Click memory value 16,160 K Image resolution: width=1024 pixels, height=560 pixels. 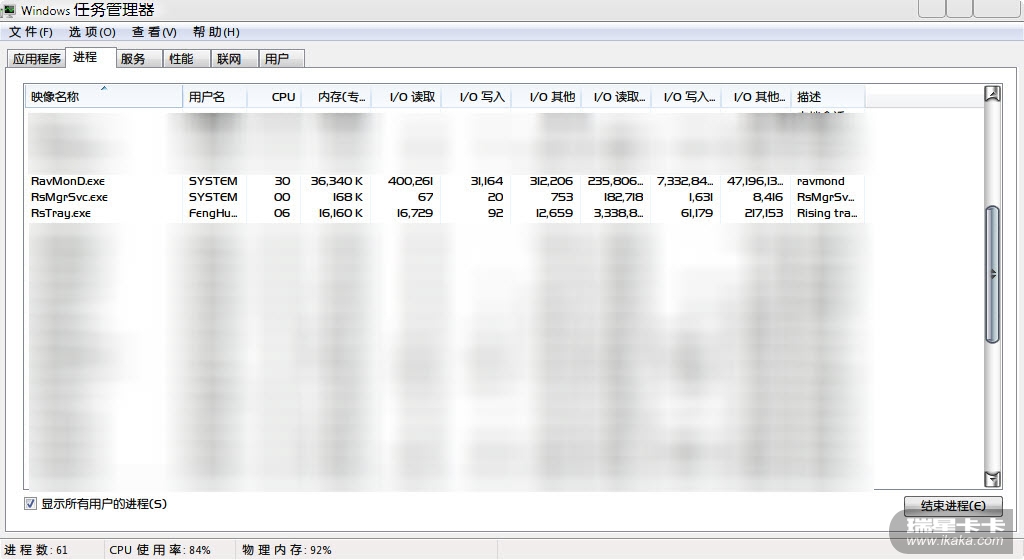(340, 213)
